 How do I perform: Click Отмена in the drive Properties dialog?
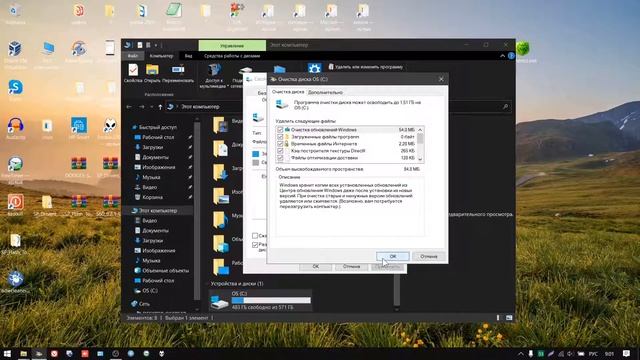tap(351, 266)
